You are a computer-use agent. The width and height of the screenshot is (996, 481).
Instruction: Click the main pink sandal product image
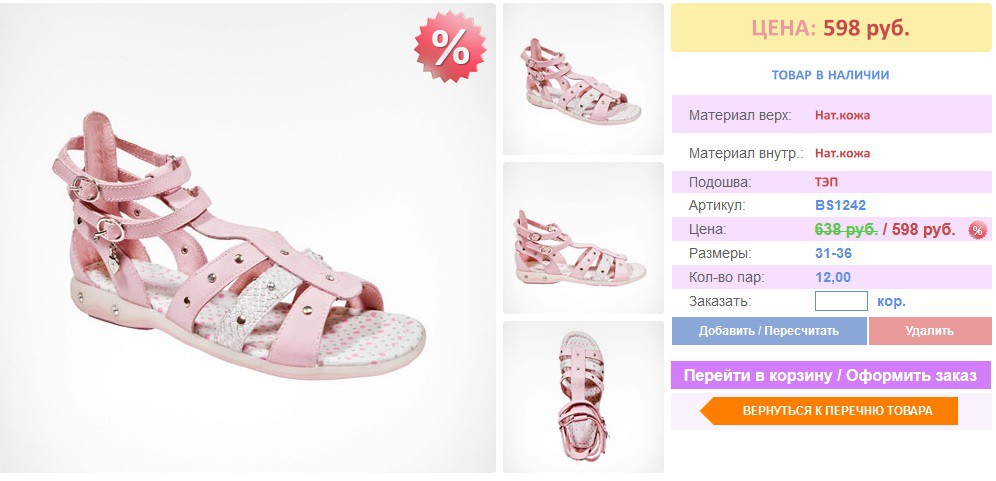coord(248,238)
